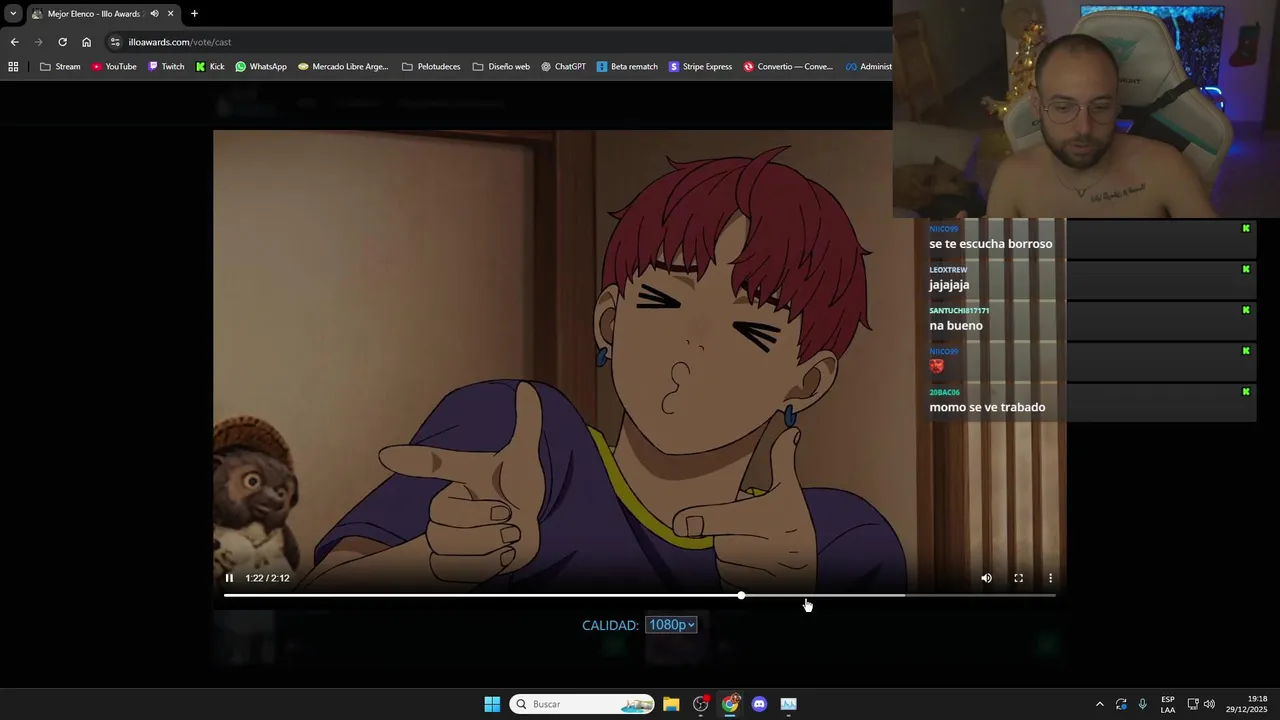Open the Convertio bookmark
The width and height of the screenshot is (1280, 720).
click(x=787, y=67)
